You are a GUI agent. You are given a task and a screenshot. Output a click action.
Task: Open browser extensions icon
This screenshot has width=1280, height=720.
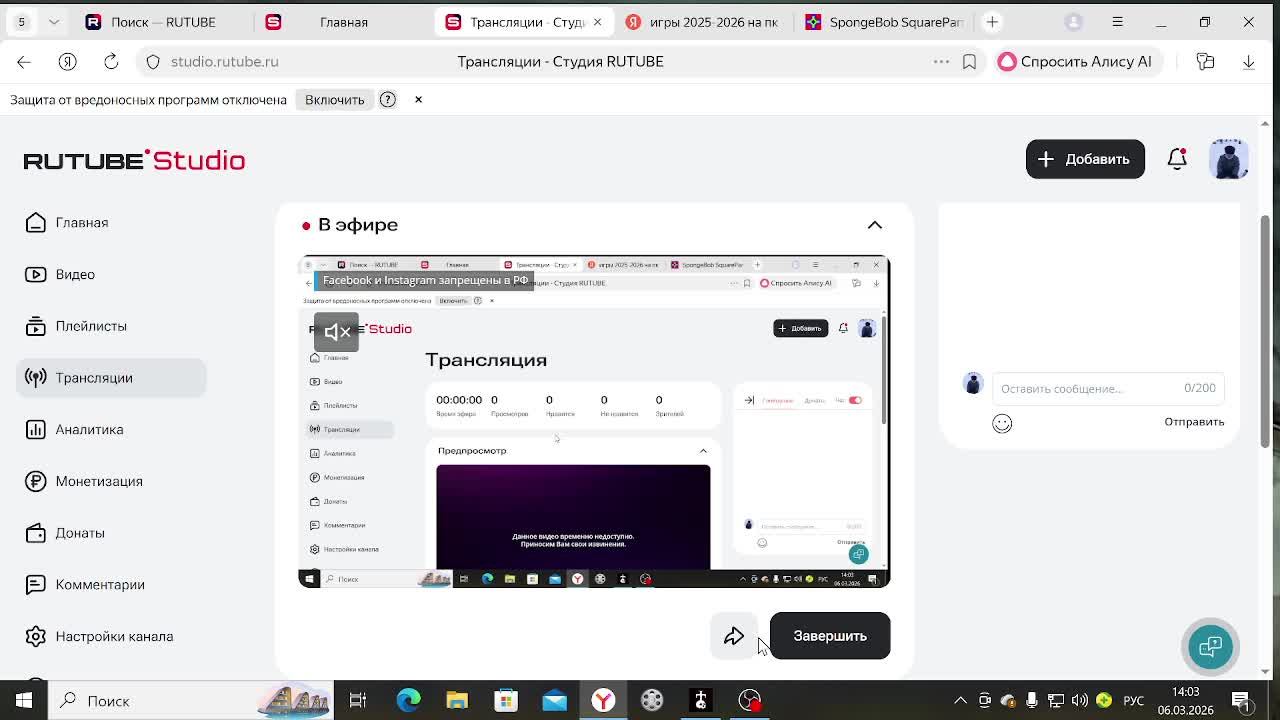pyautogui.click(x=1205, y=62)
